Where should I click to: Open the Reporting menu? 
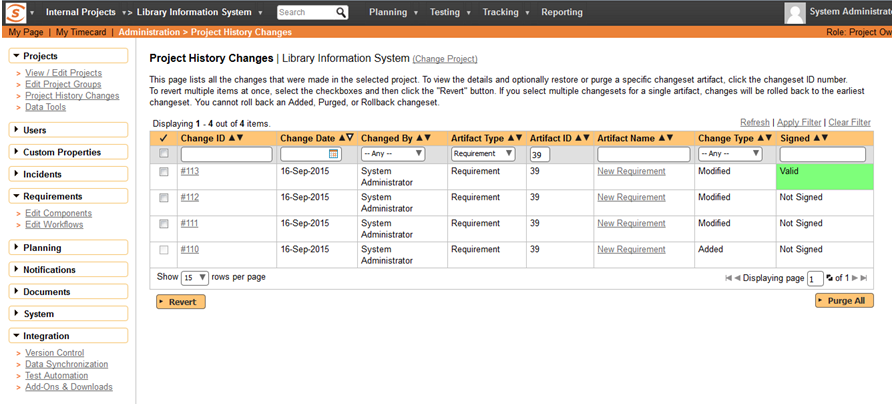click(x=561, y=13)
